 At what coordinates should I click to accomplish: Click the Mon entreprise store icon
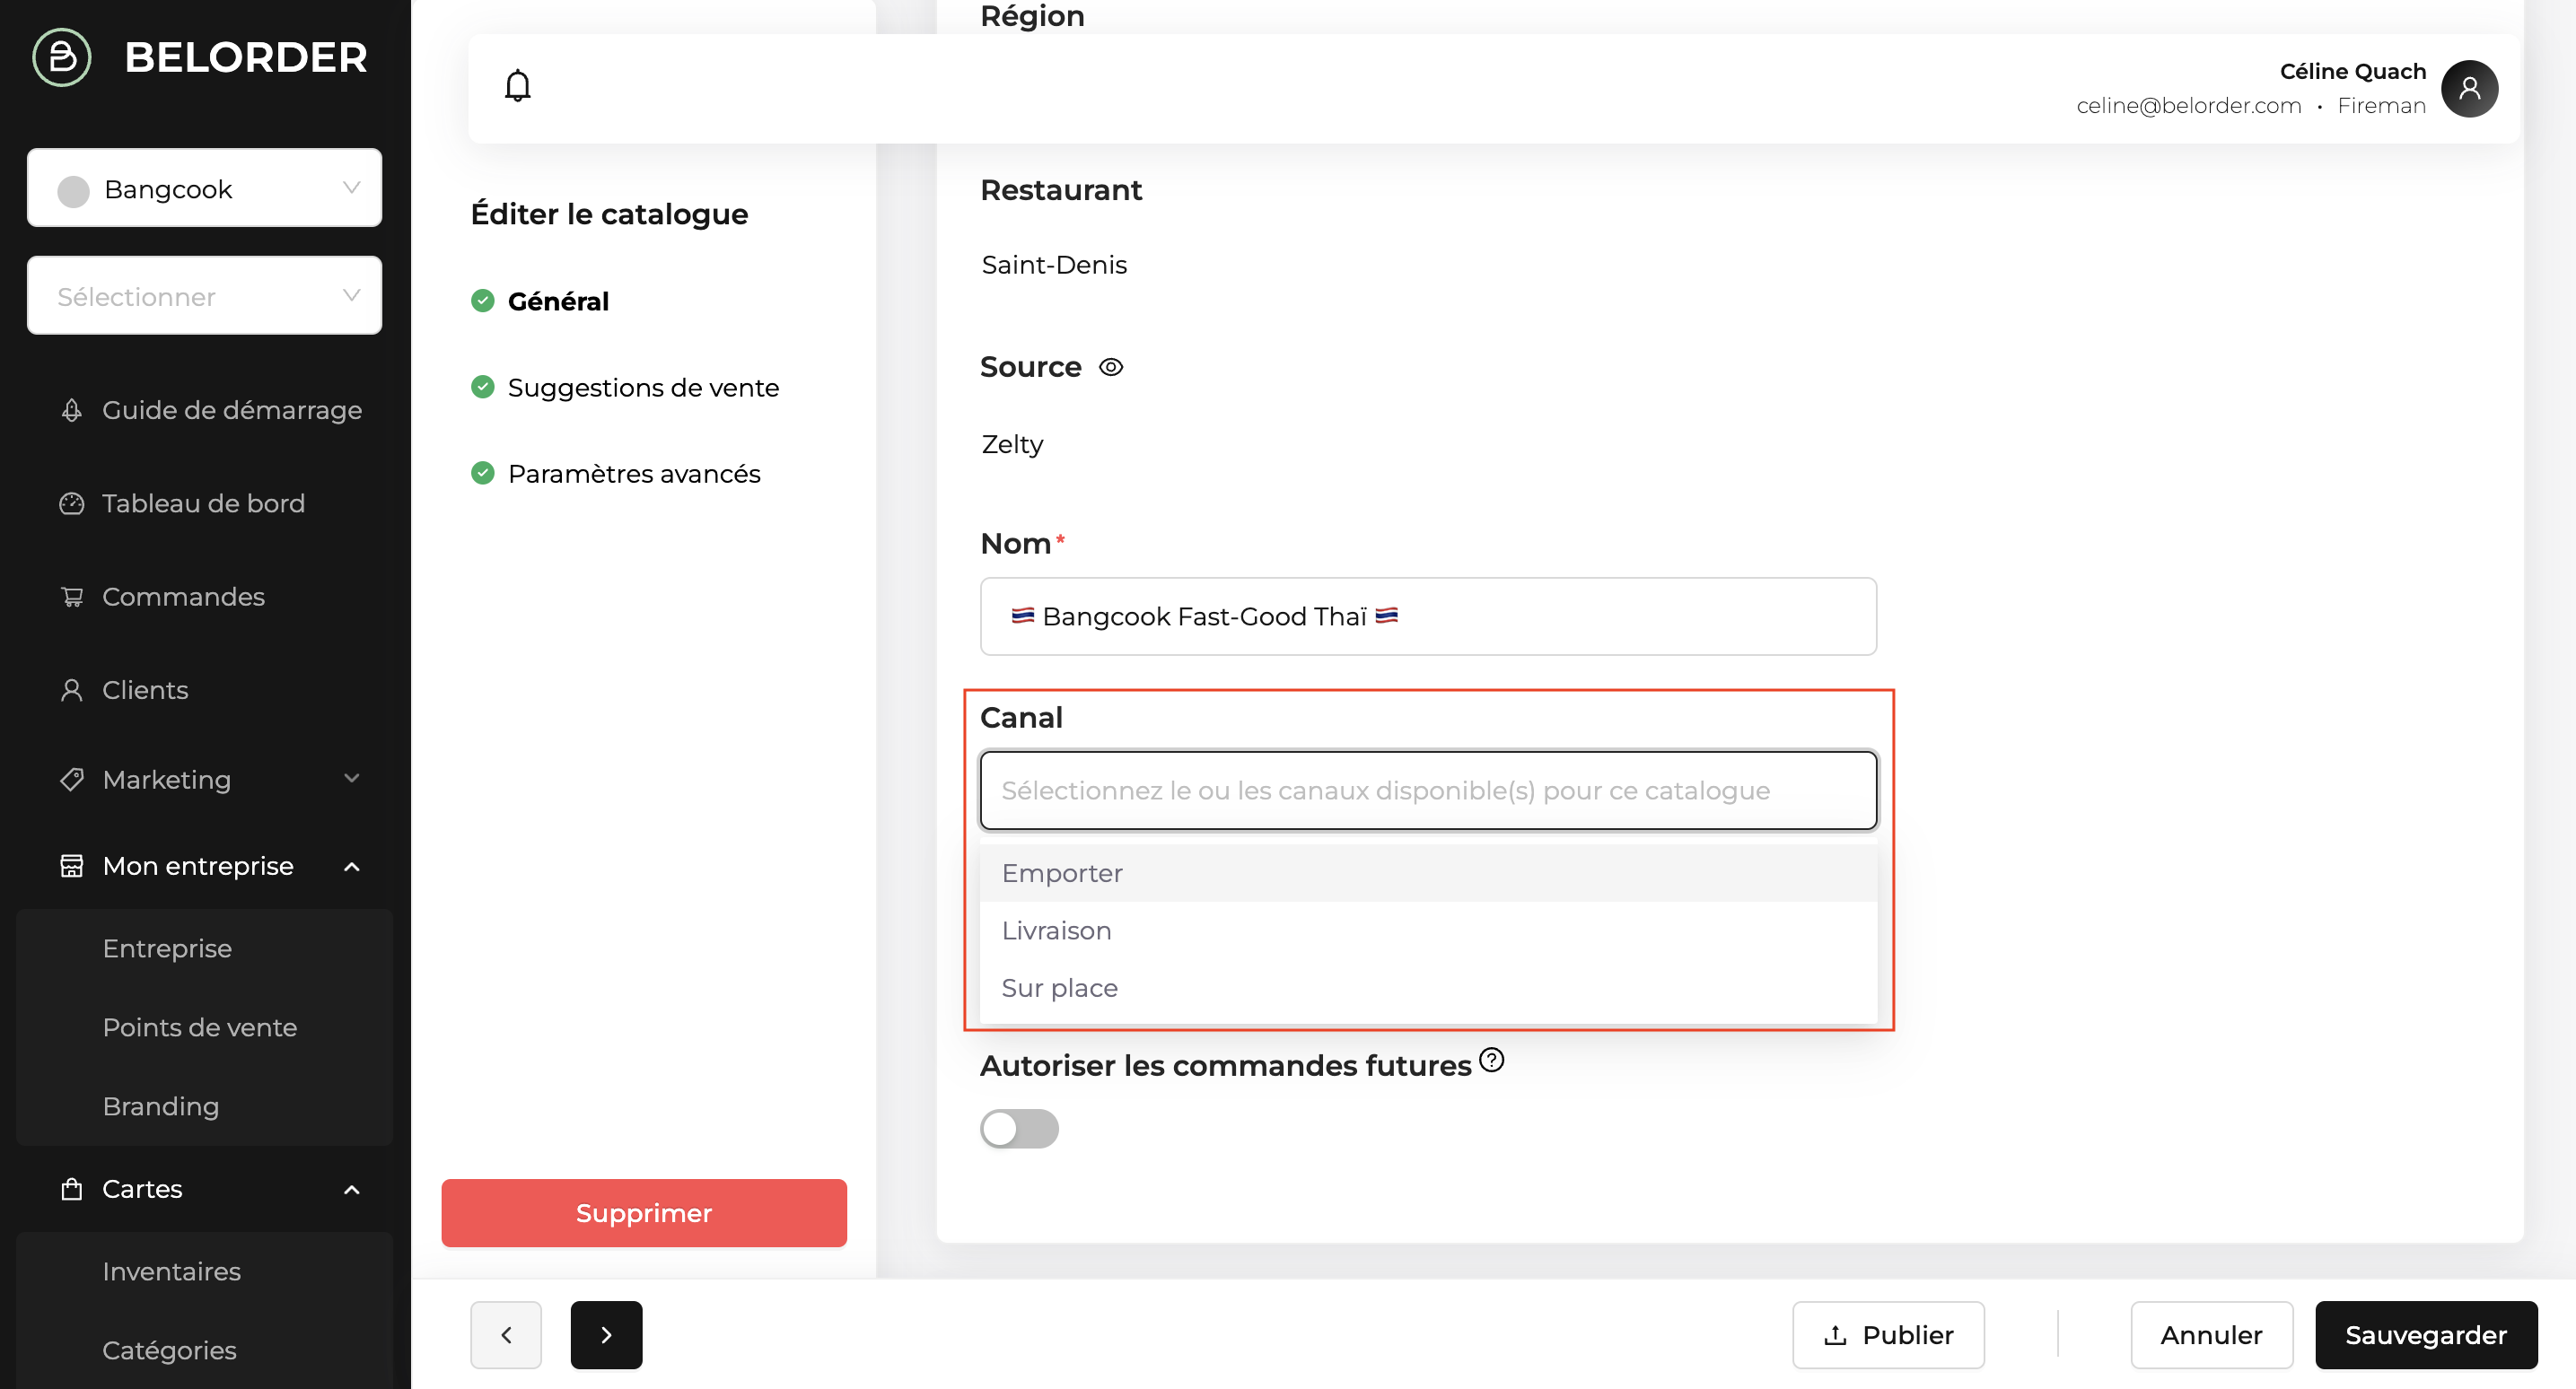pos(72,866)
